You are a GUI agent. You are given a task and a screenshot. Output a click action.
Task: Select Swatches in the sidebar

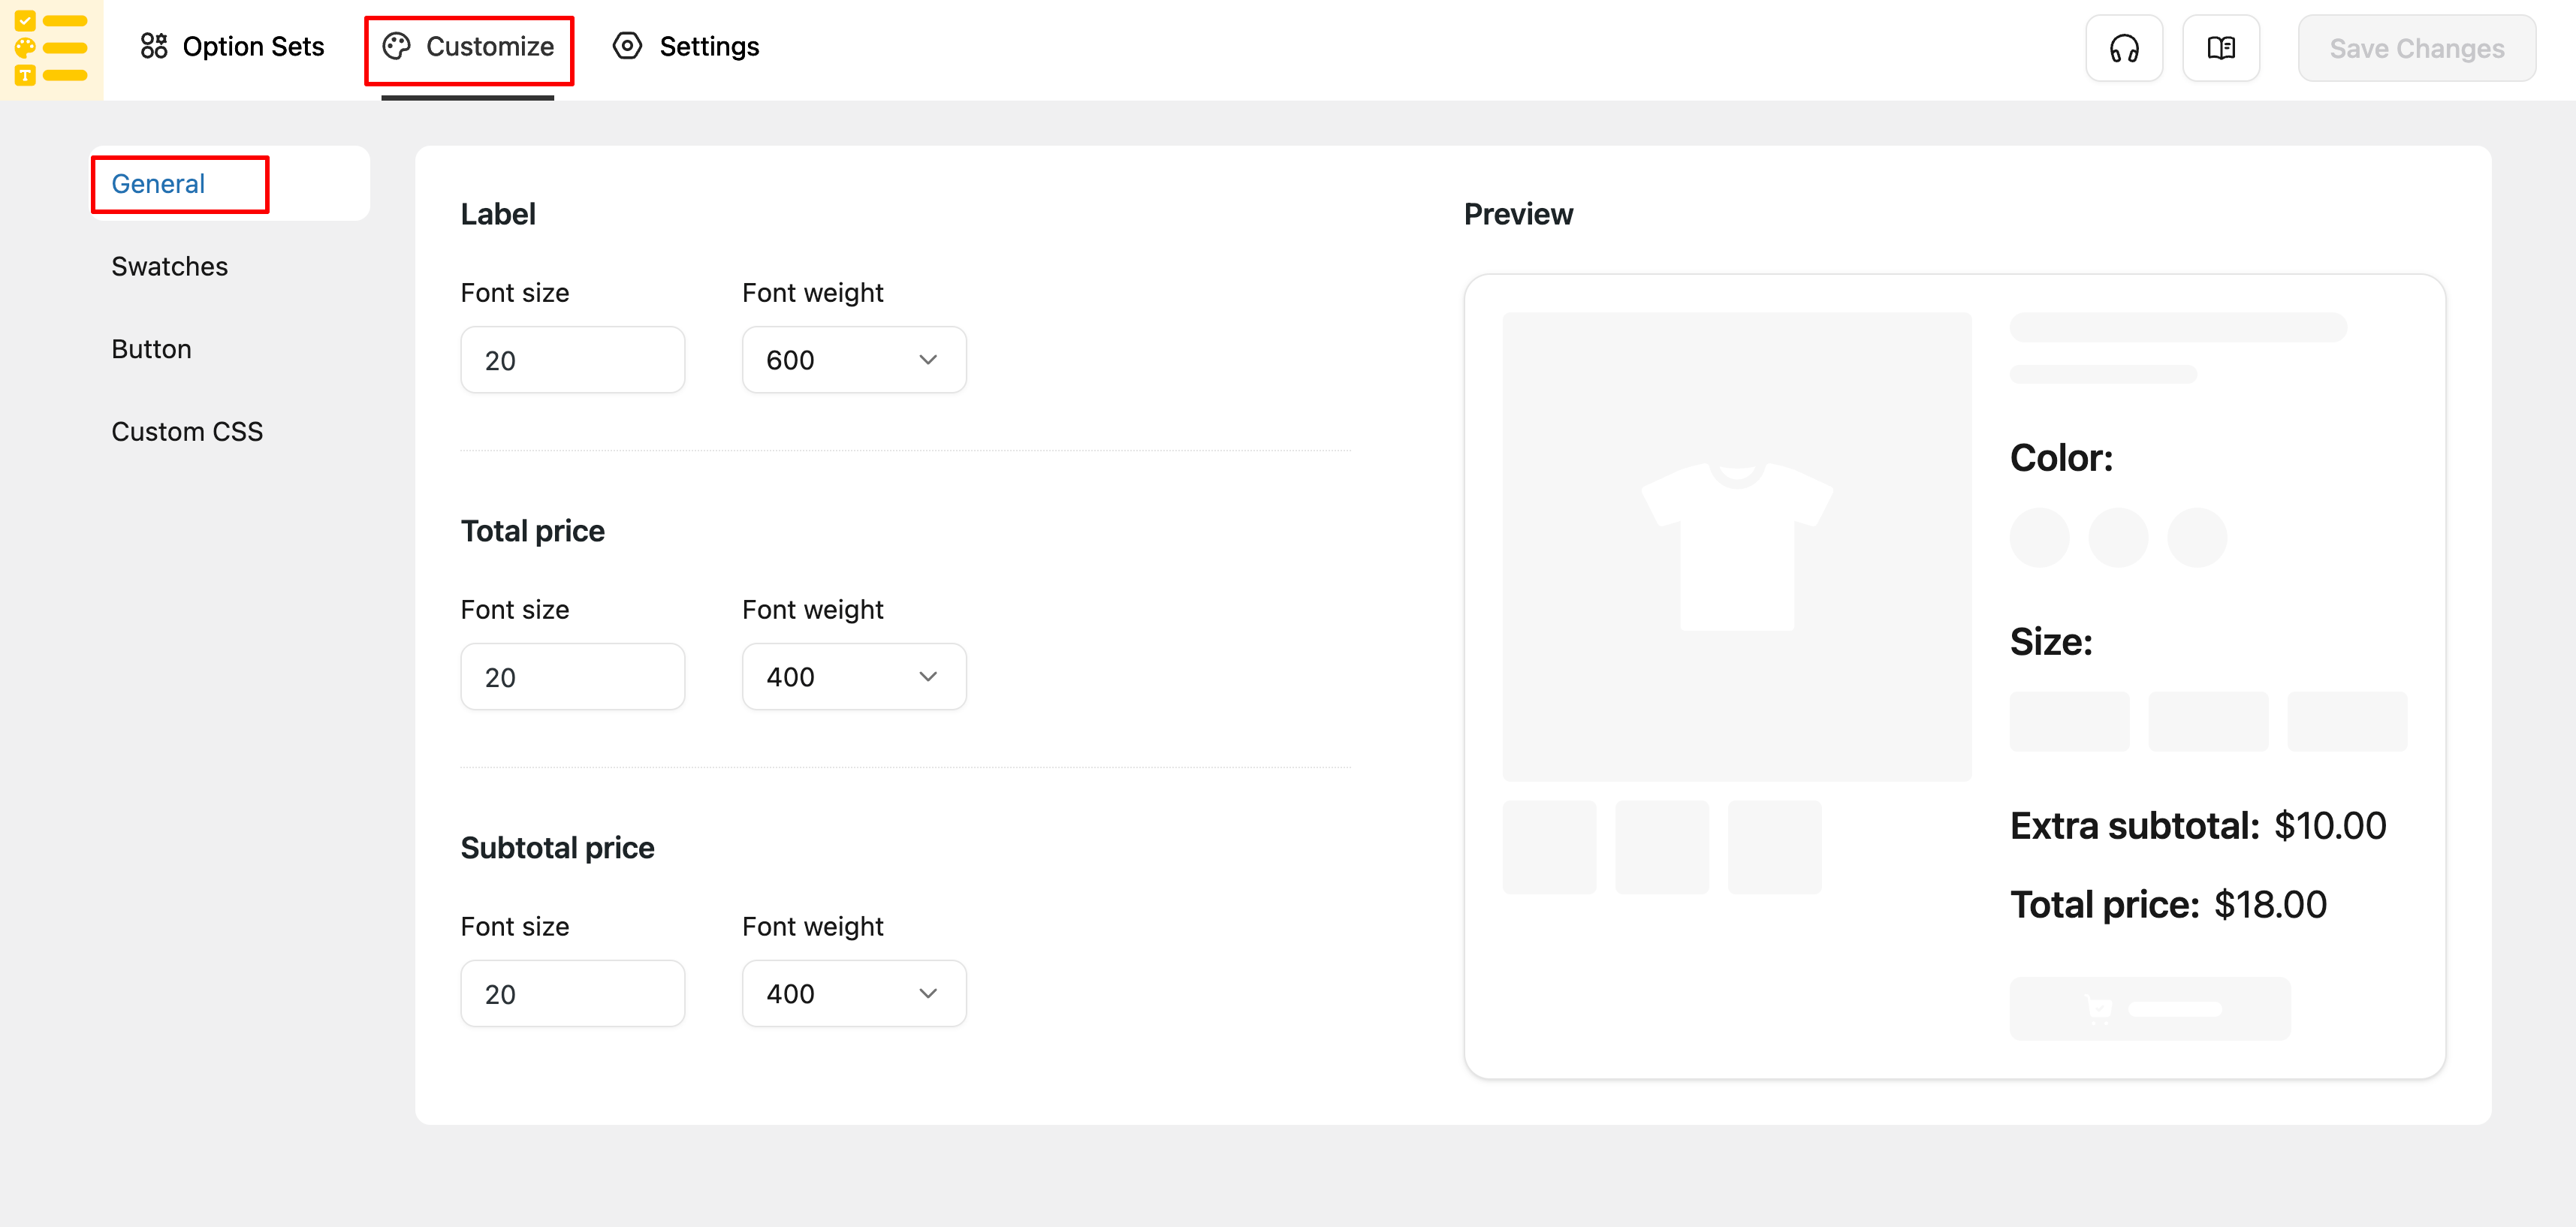click(170, 266)
